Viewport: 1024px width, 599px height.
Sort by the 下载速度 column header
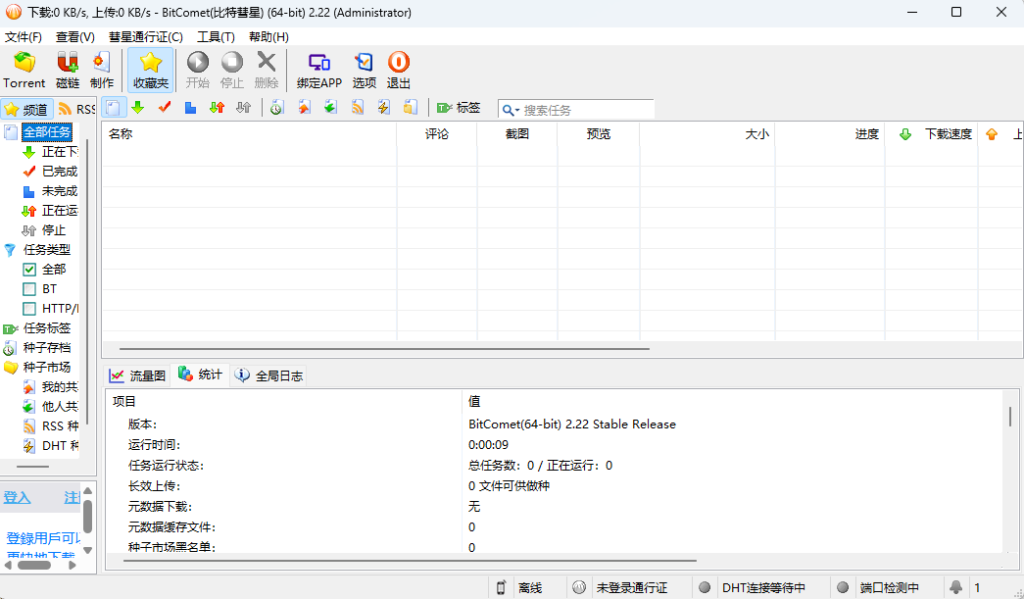[931, 134]
